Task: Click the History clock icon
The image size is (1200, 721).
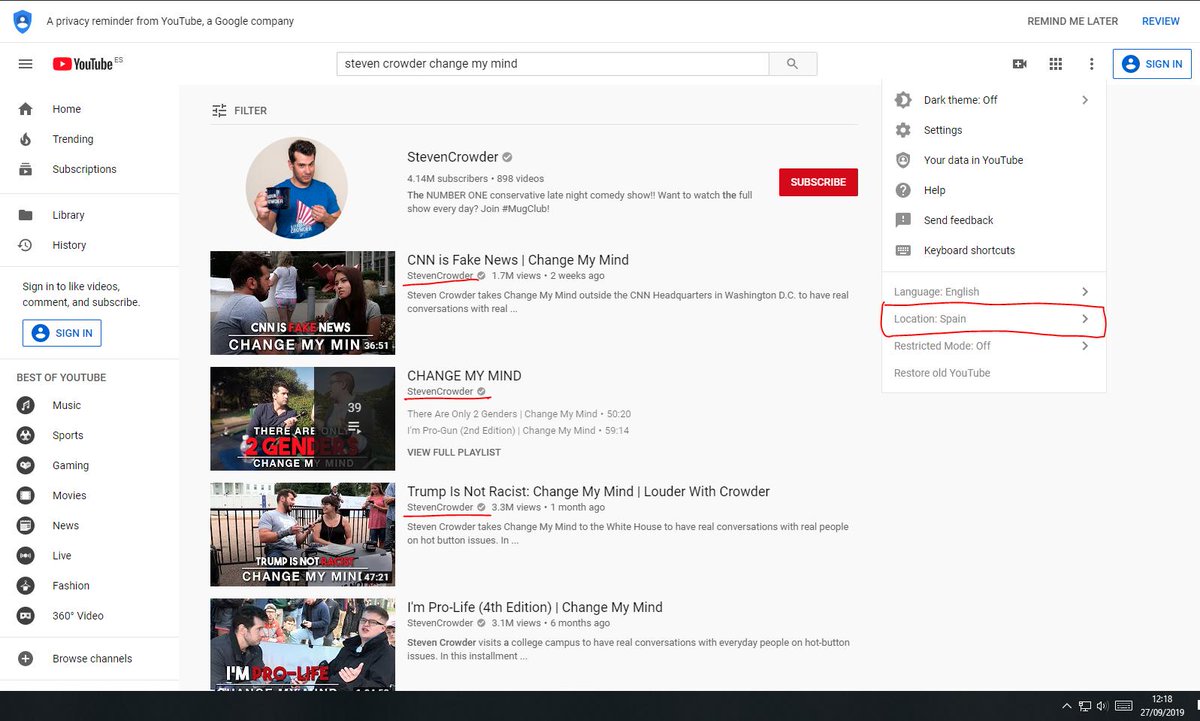Action: (26, 245)
